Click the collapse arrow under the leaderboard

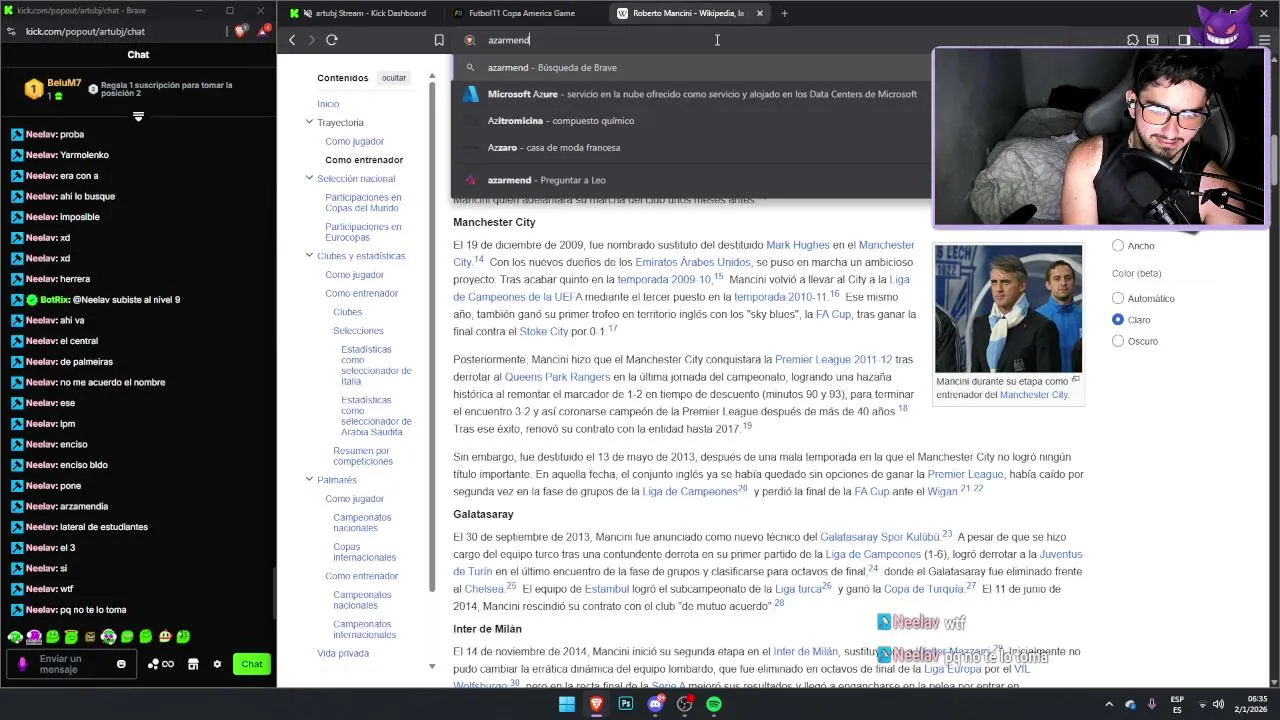point(138,116)
